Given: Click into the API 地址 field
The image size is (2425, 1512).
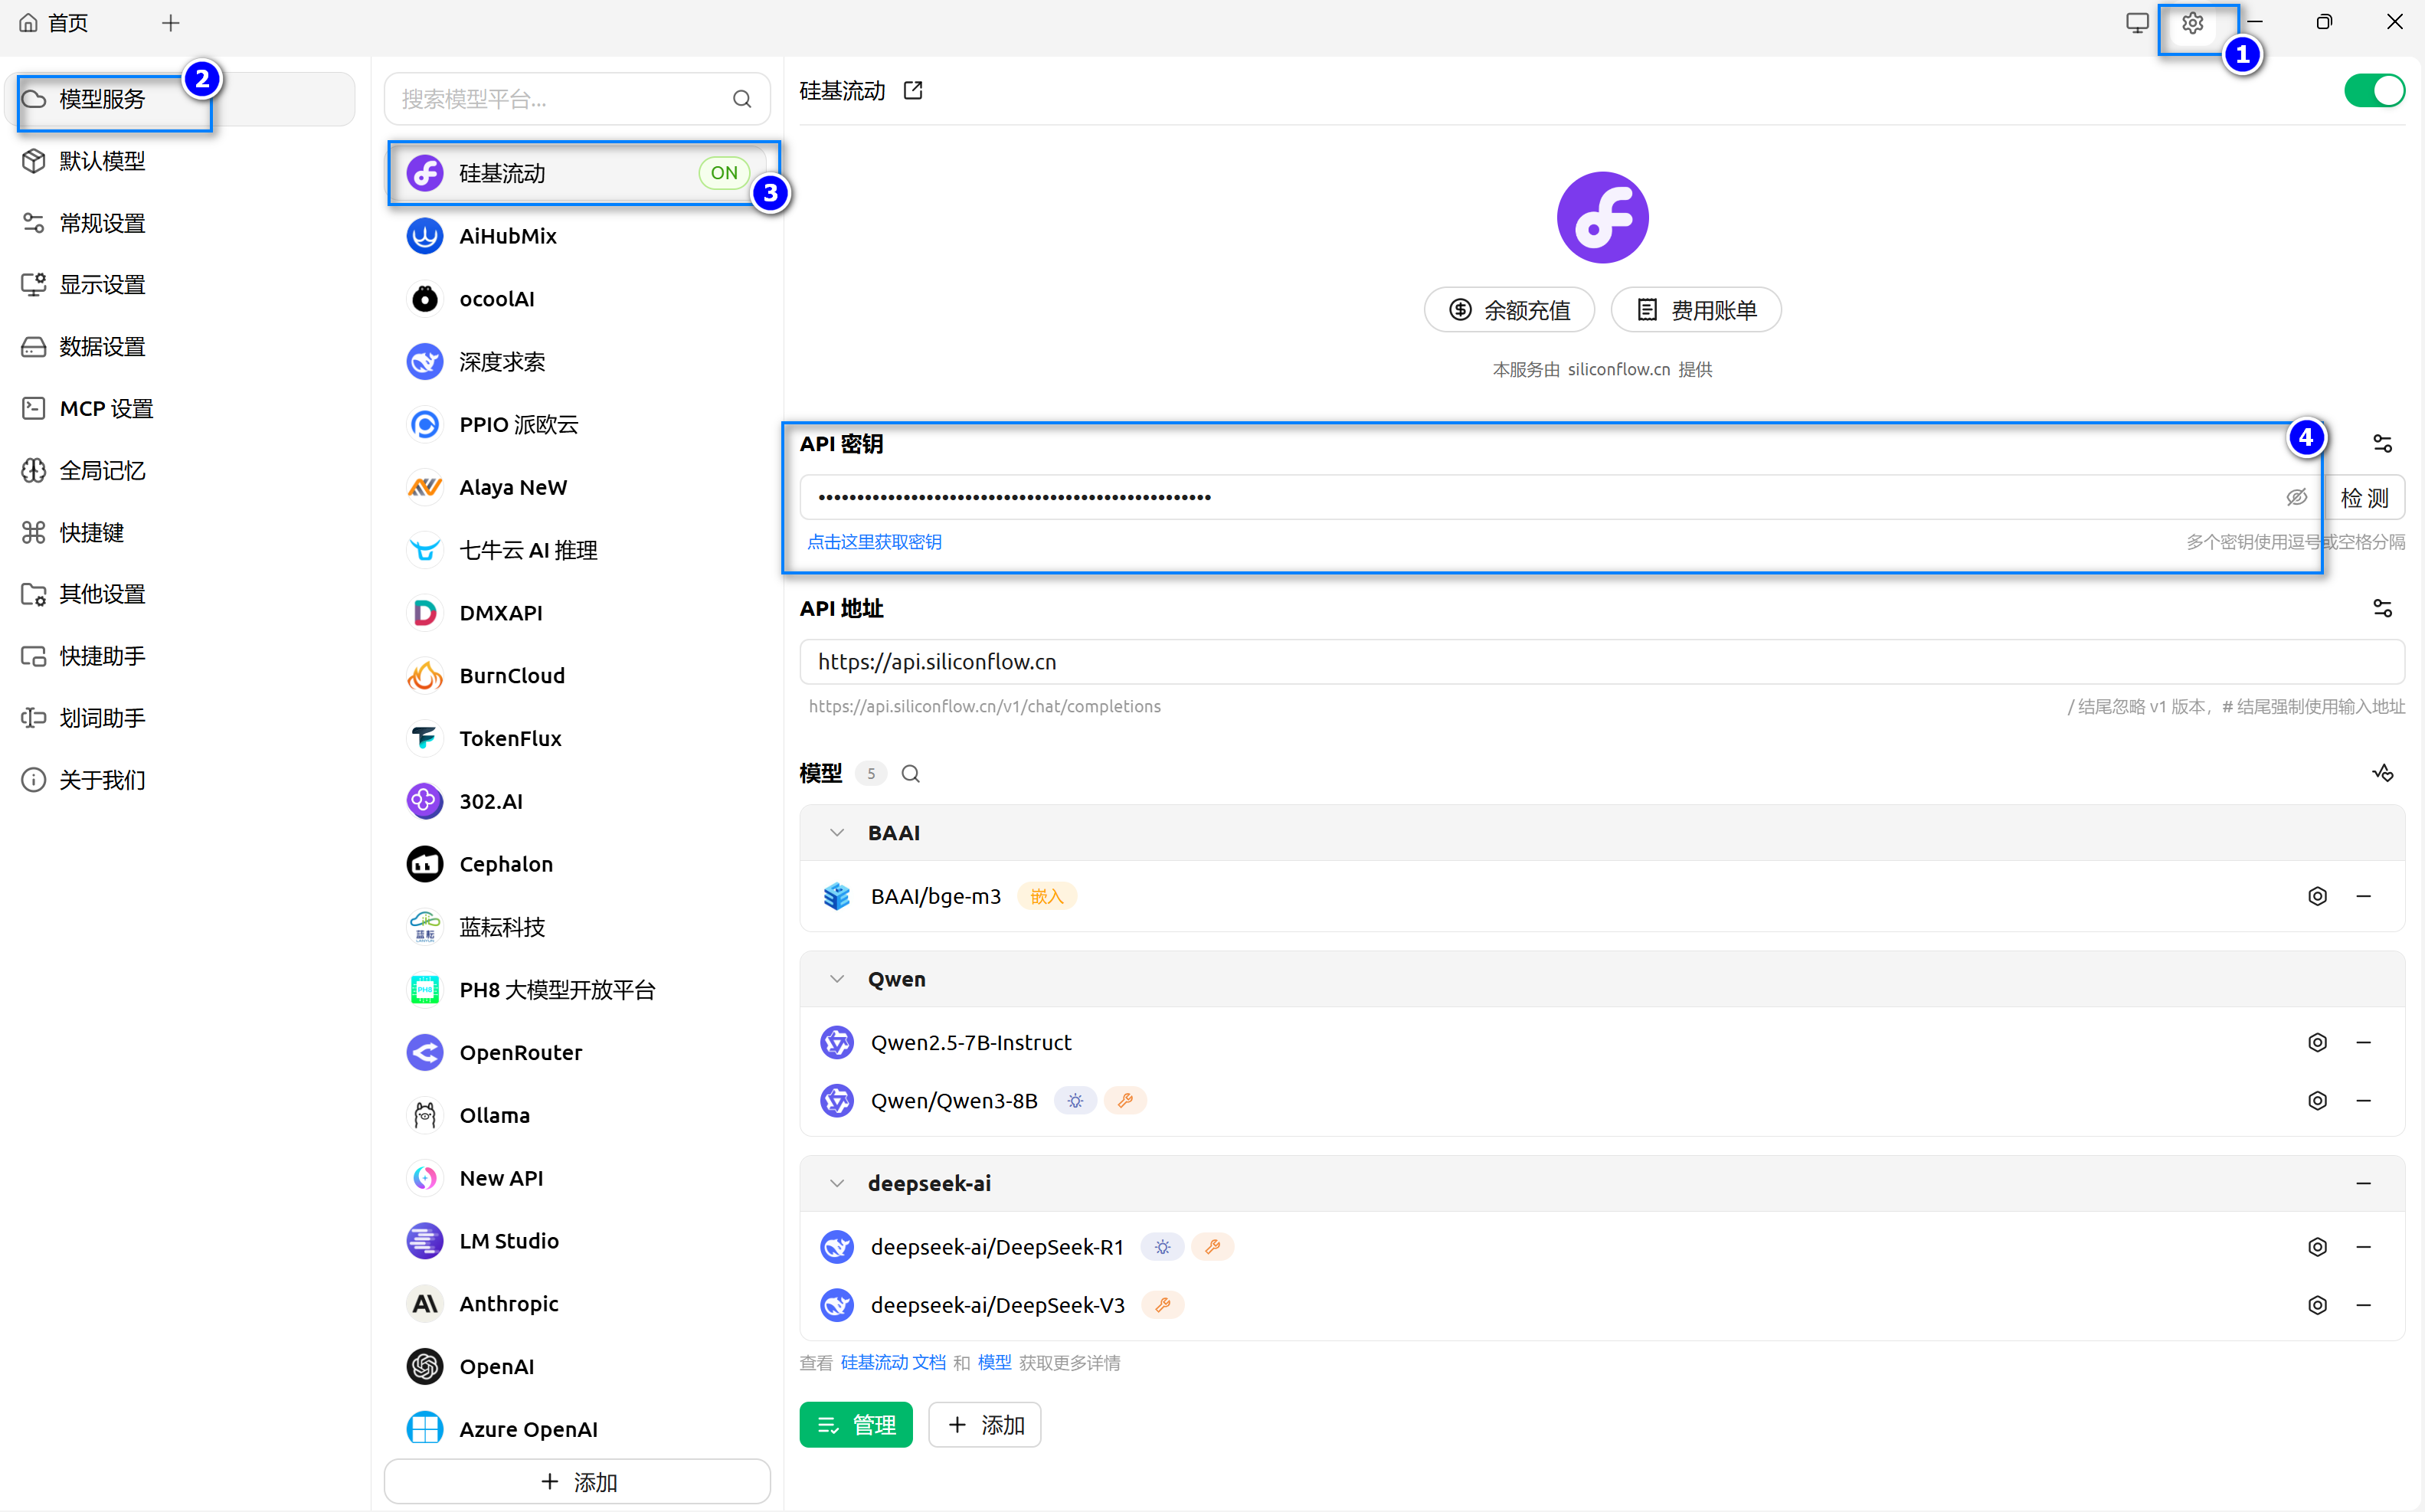Looking at the screenshot, I should [1602, 662].
